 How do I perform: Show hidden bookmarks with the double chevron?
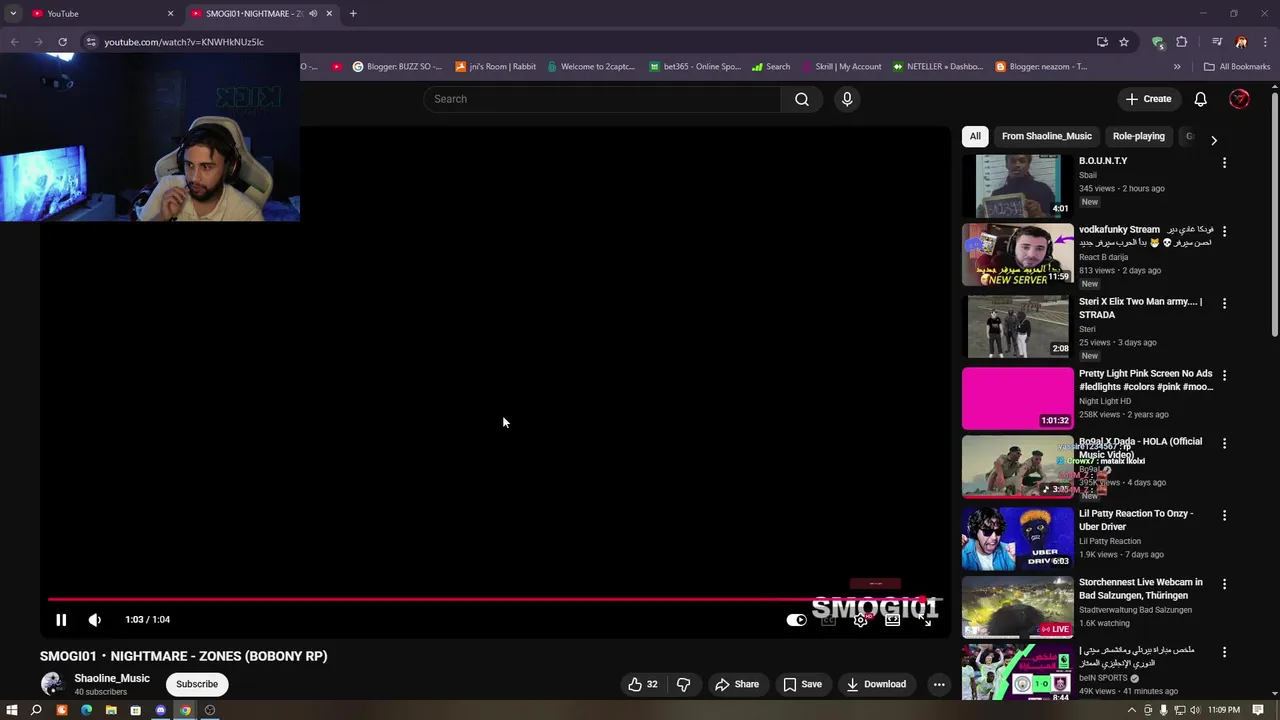click(x=1177, y=67)
